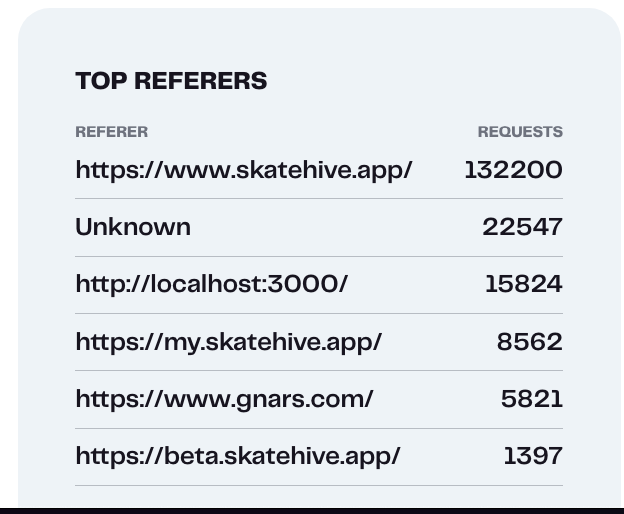Select the https://my.skatehive.app/ referer

point(228,342)
